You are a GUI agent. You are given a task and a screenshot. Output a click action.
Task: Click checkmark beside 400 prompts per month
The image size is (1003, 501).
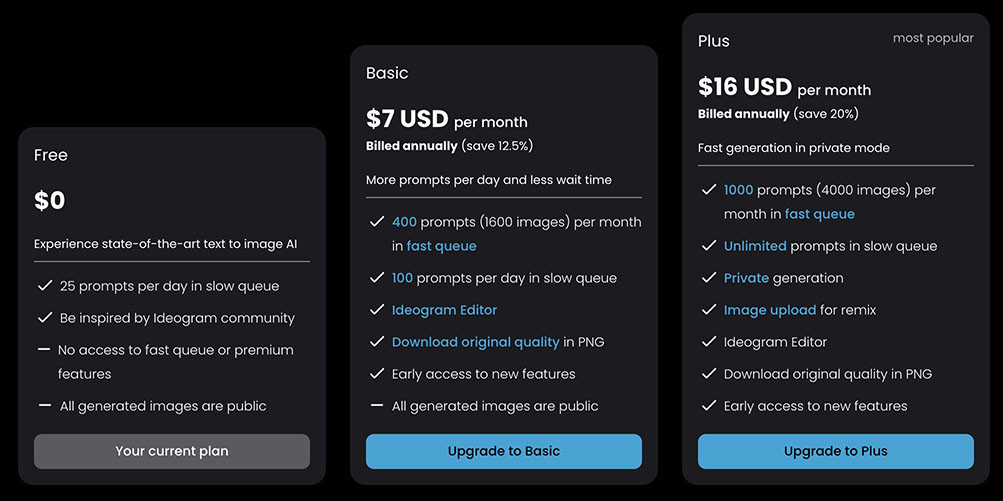[x=376, y=222]
